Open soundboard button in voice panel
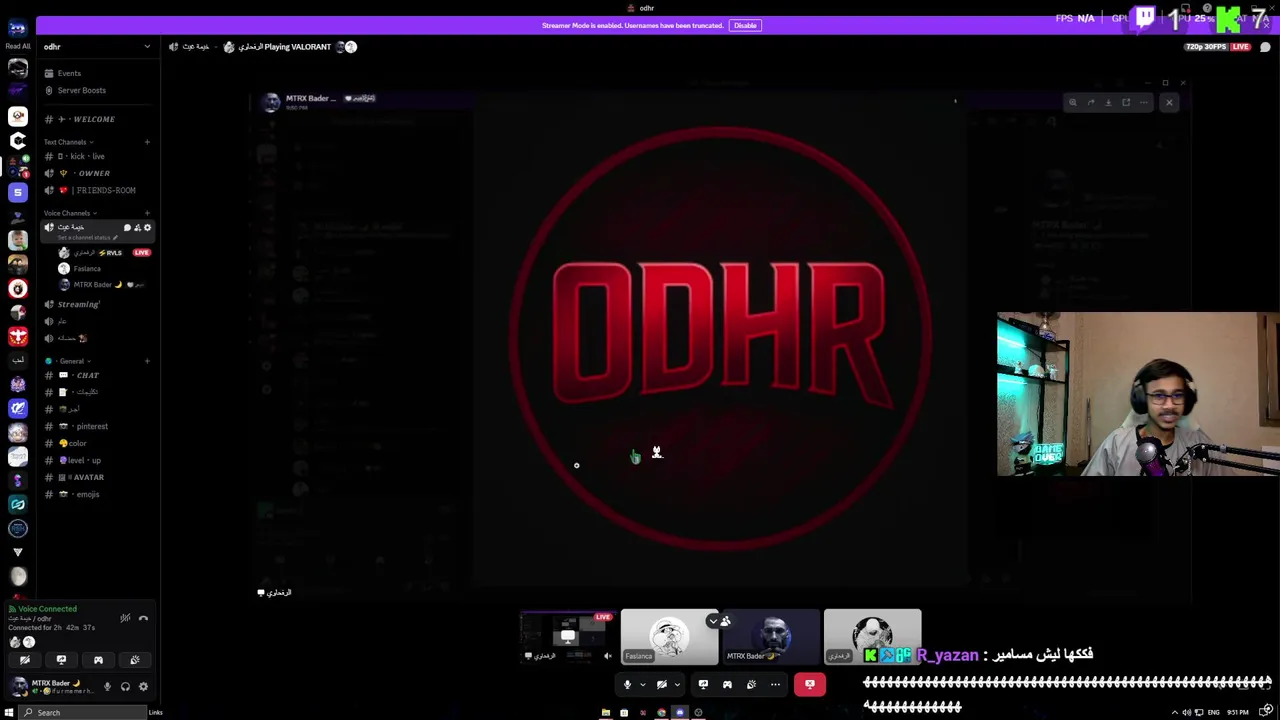The width and height of the screenshot is (1280, 720). point(135,660)
